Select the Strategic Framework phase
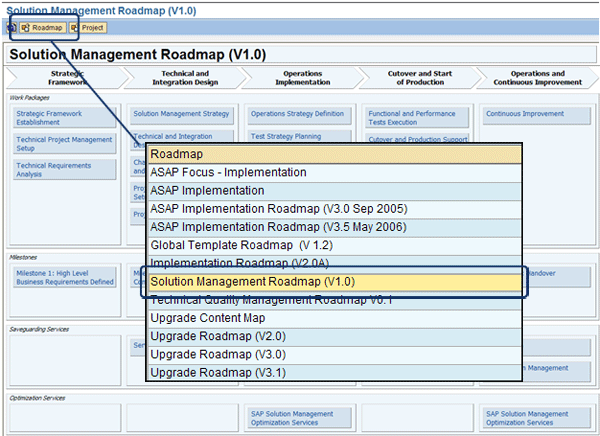The width and height of the screenshot is (600, 436). coord(67,78)
